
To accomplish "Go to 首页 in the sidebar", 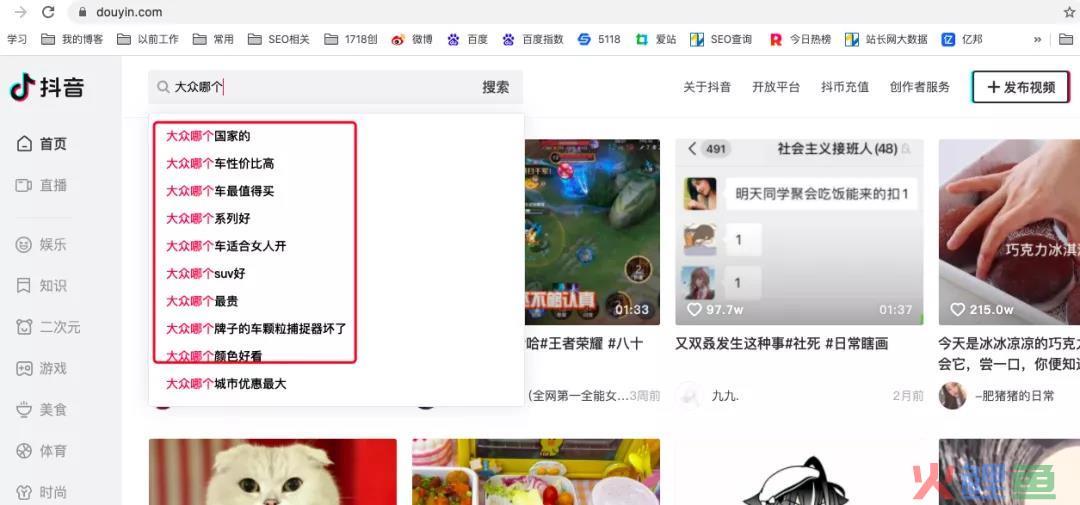I will 42,144.
